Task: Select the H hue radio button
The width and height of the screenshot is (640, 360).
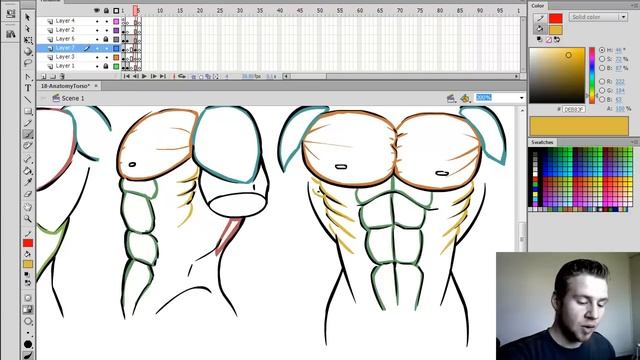Action: 602,50
